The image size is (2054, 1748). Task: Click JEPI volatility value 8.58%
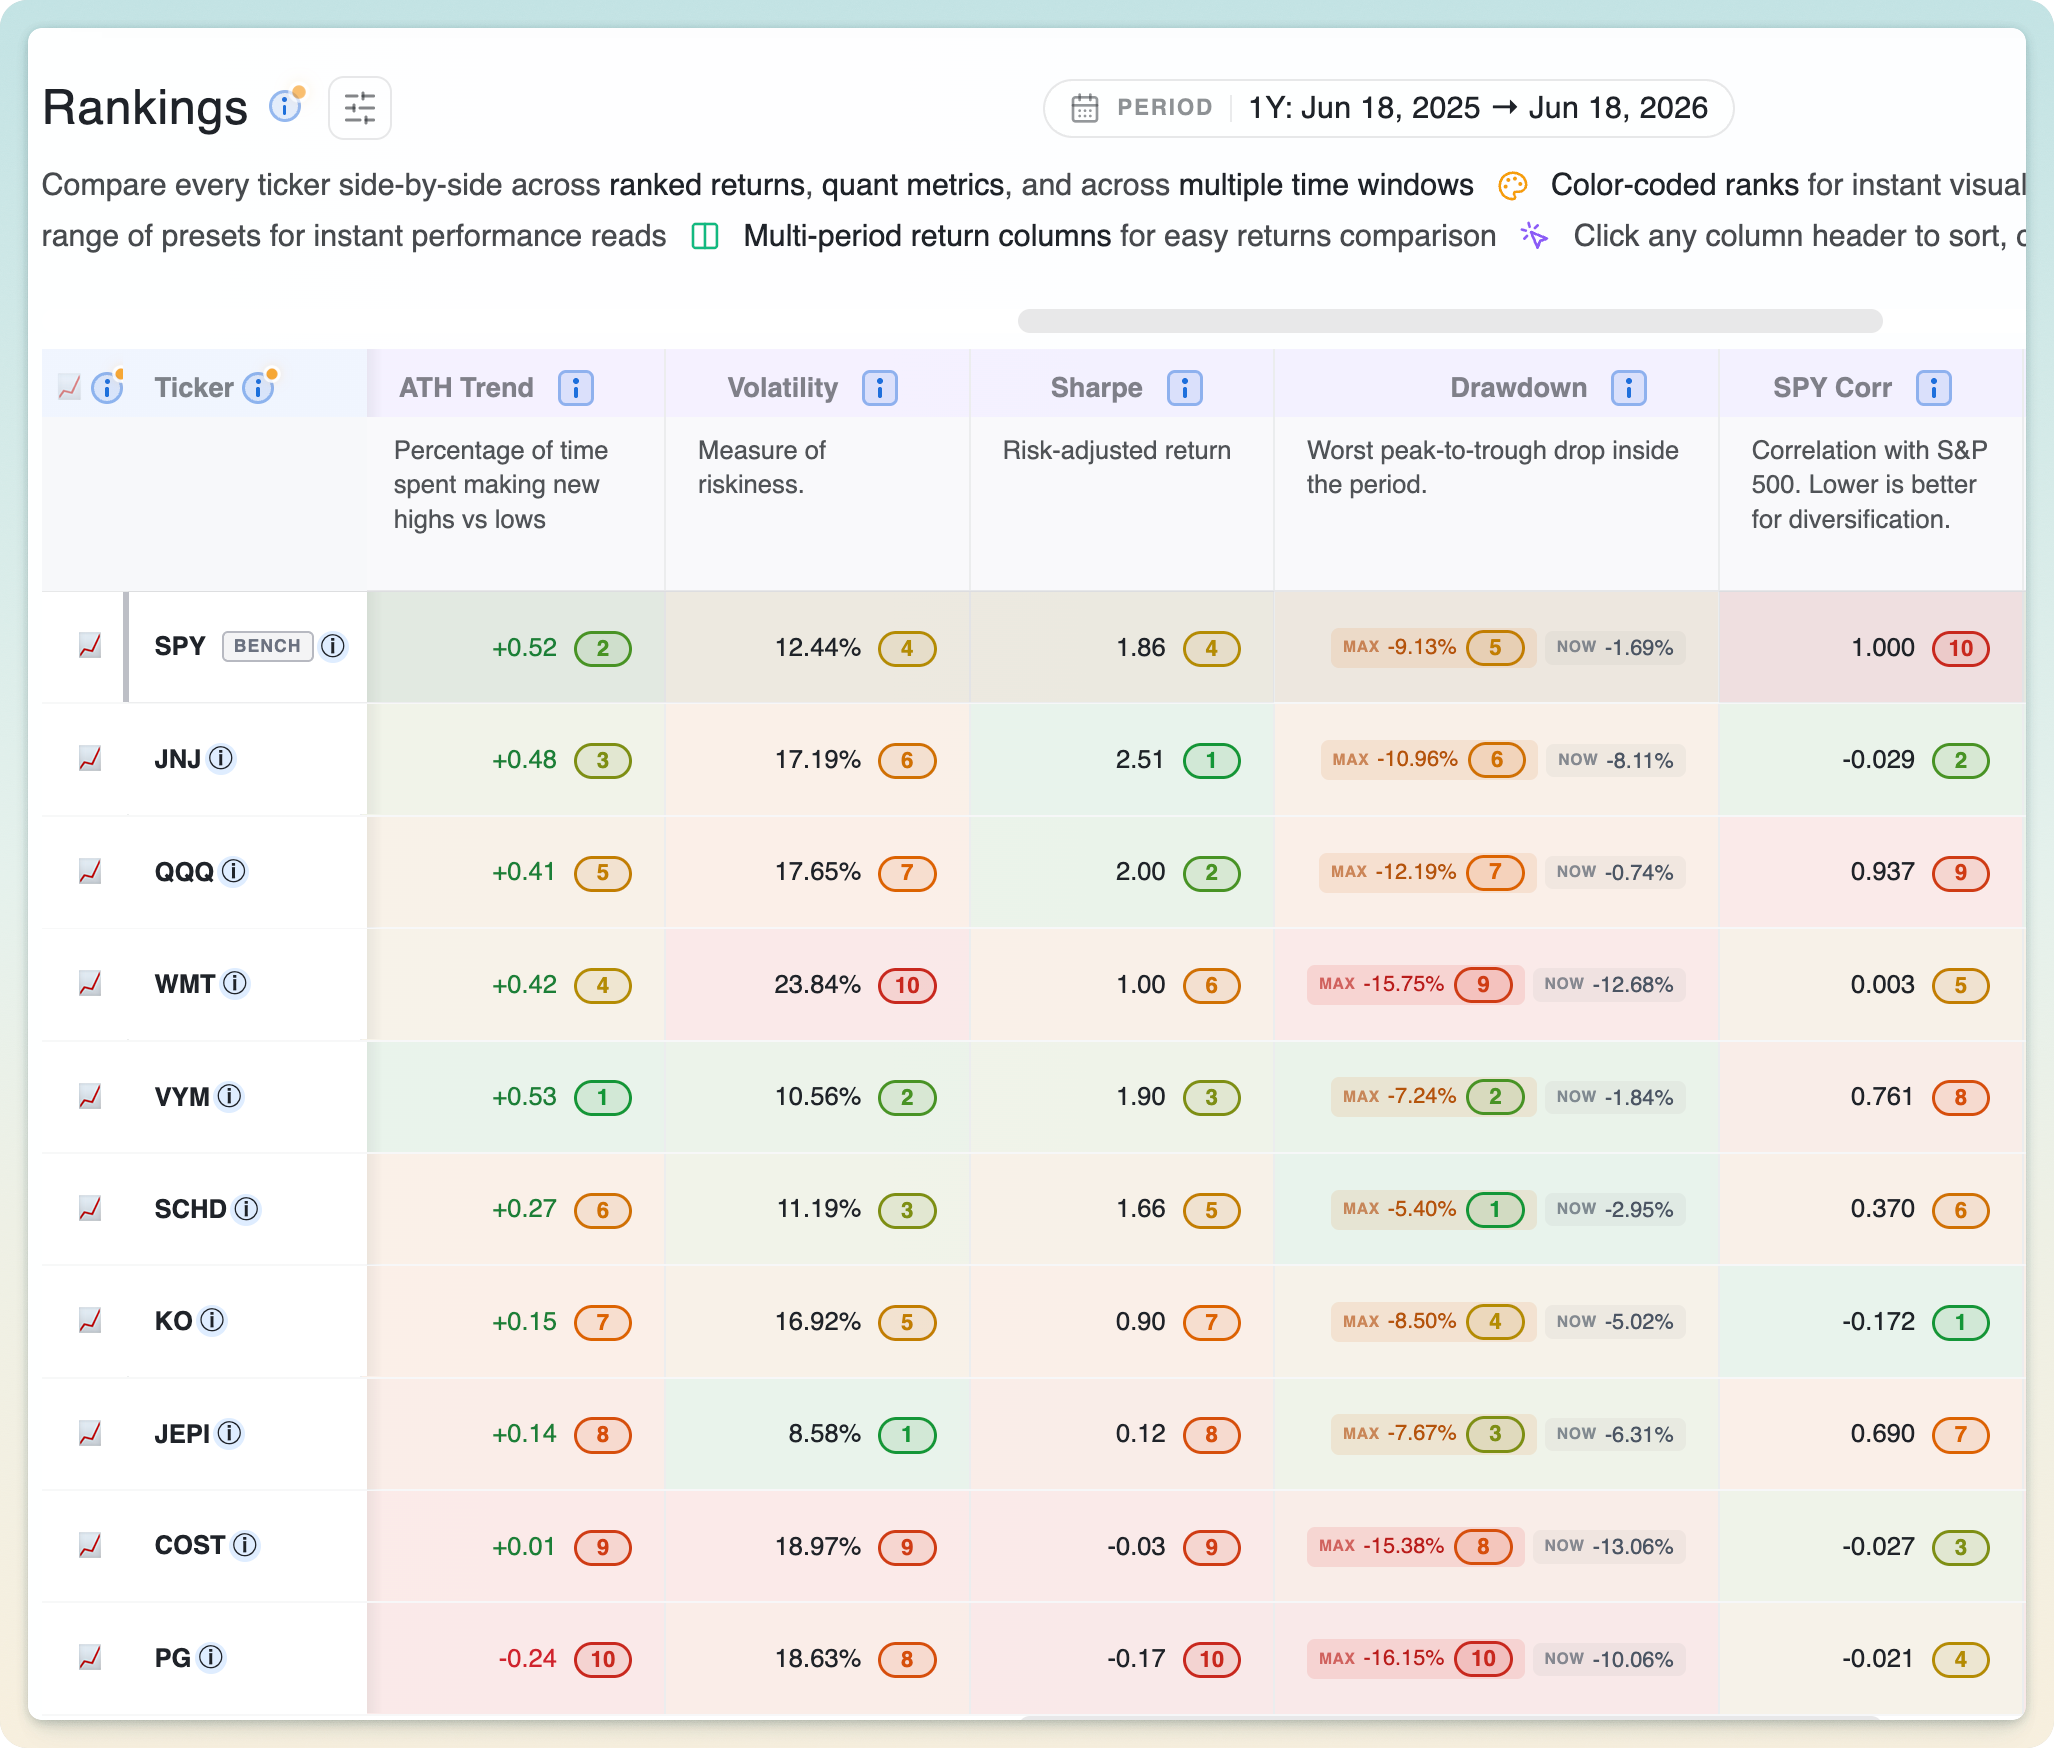pyautogui.click(x=824, y=1434)
